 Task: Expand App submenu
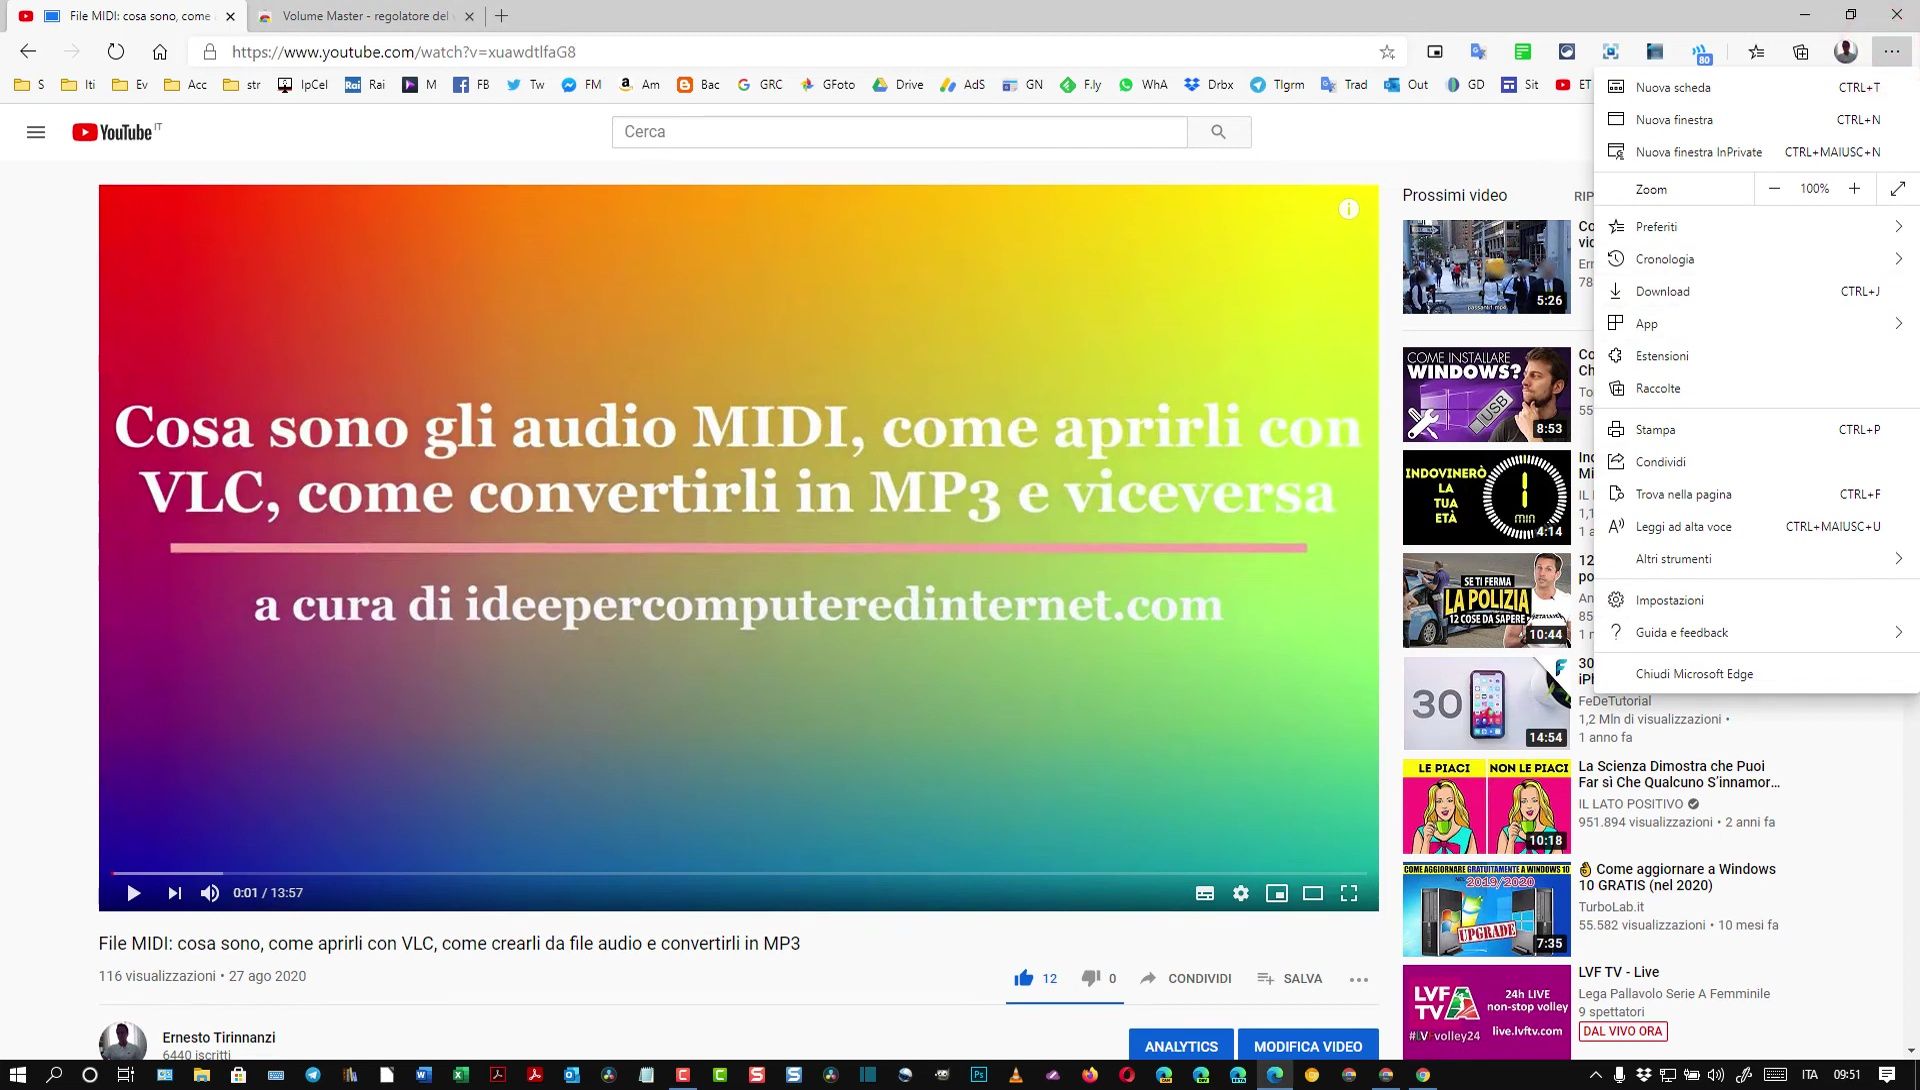1756,324
